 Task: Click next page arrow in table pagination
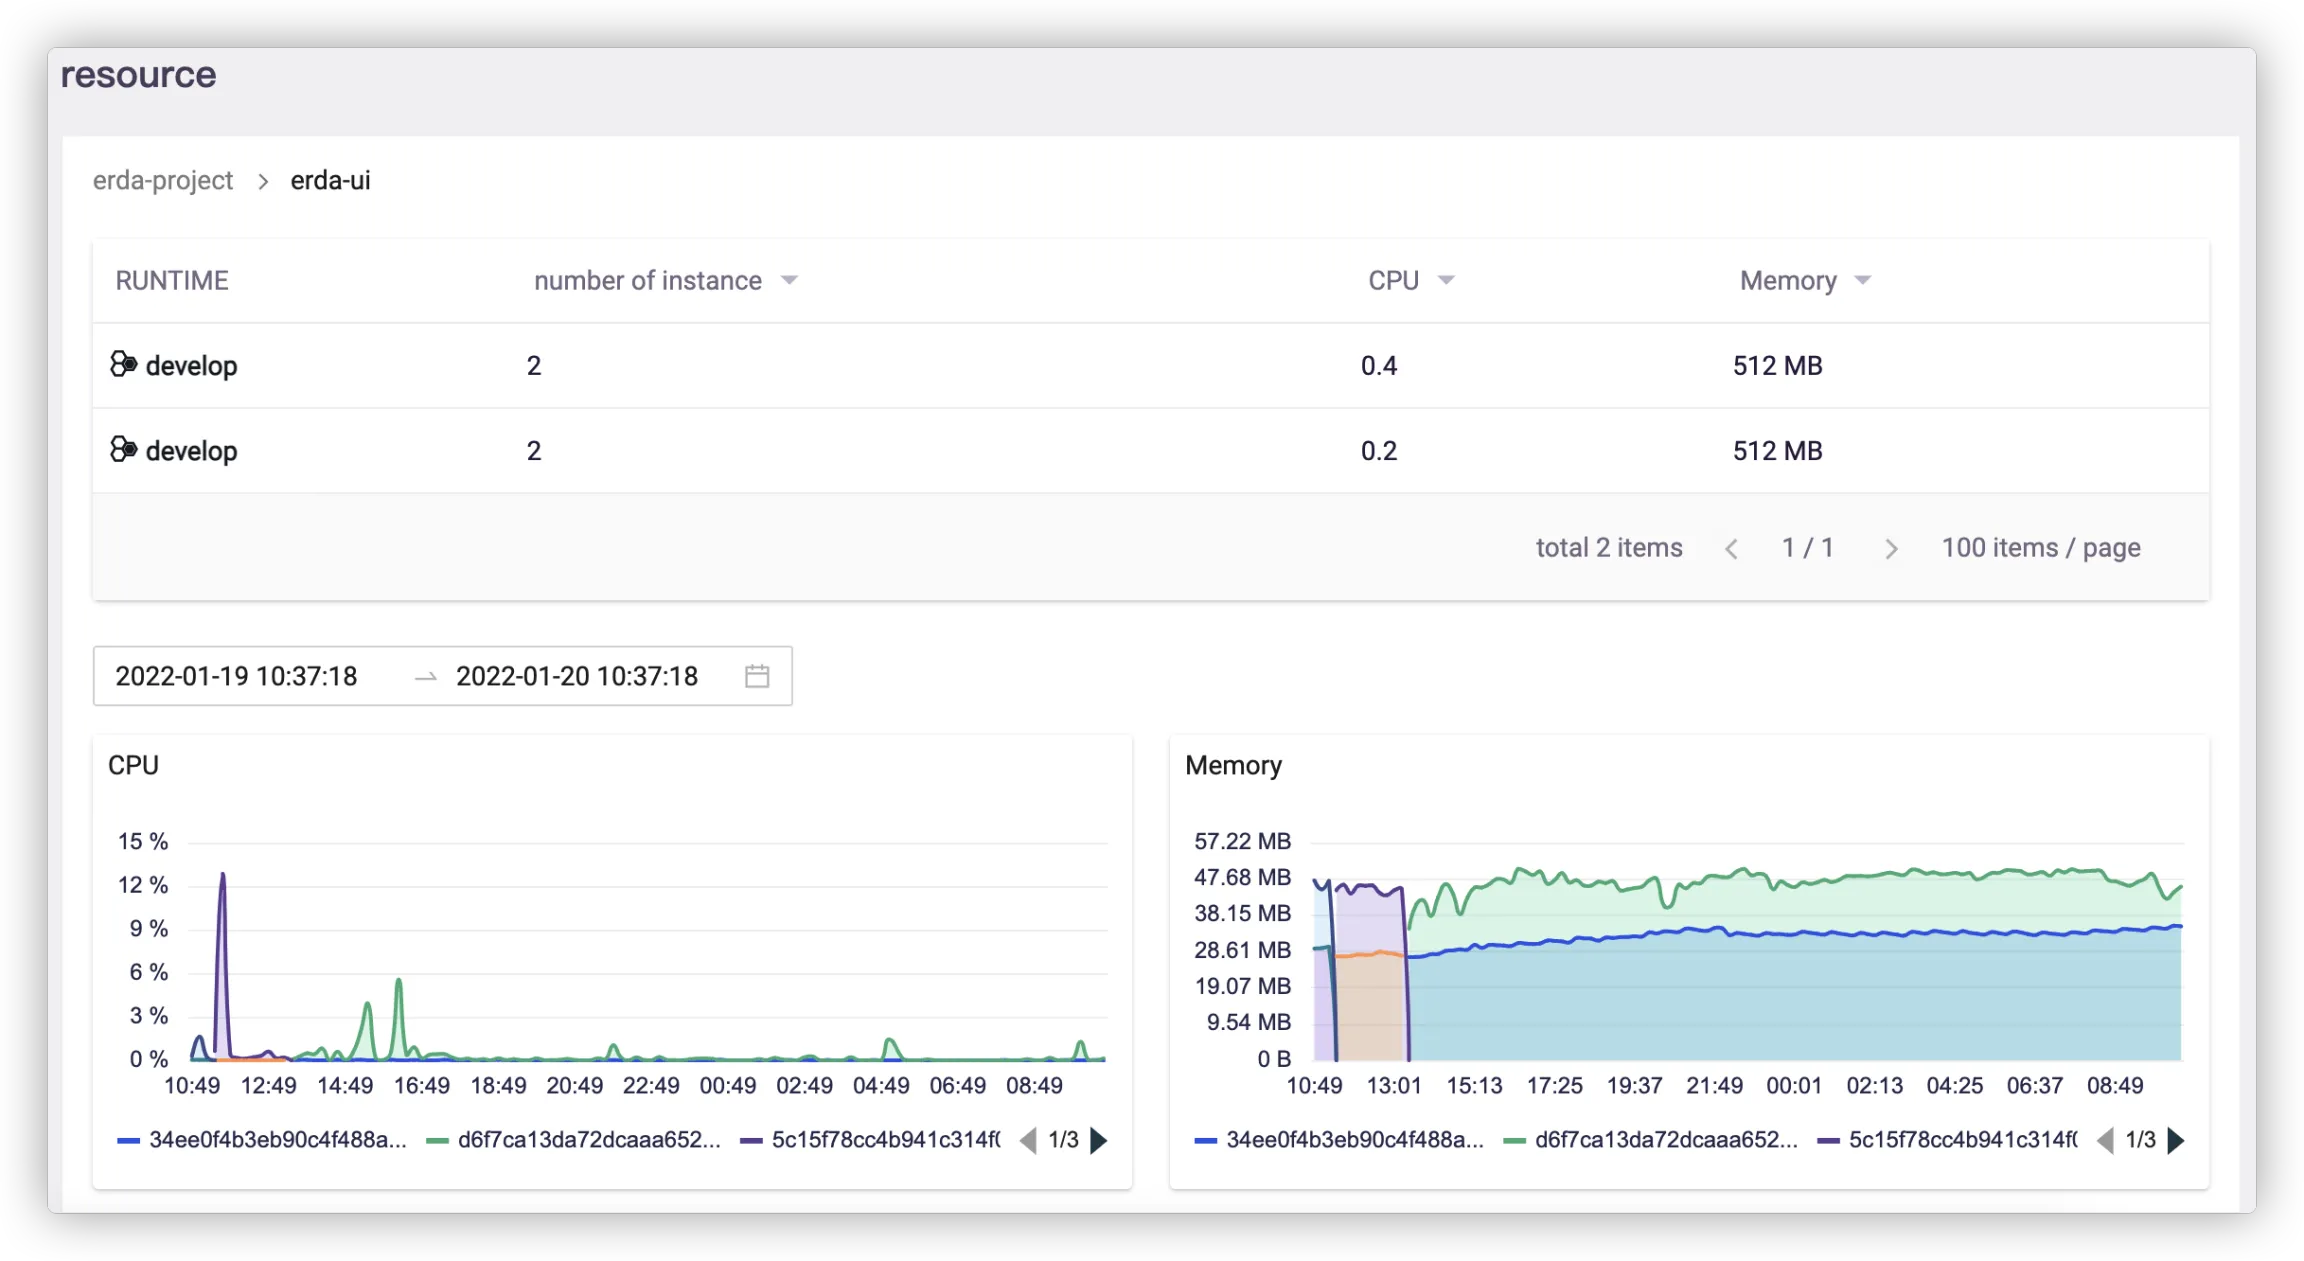coord(1890,548)
